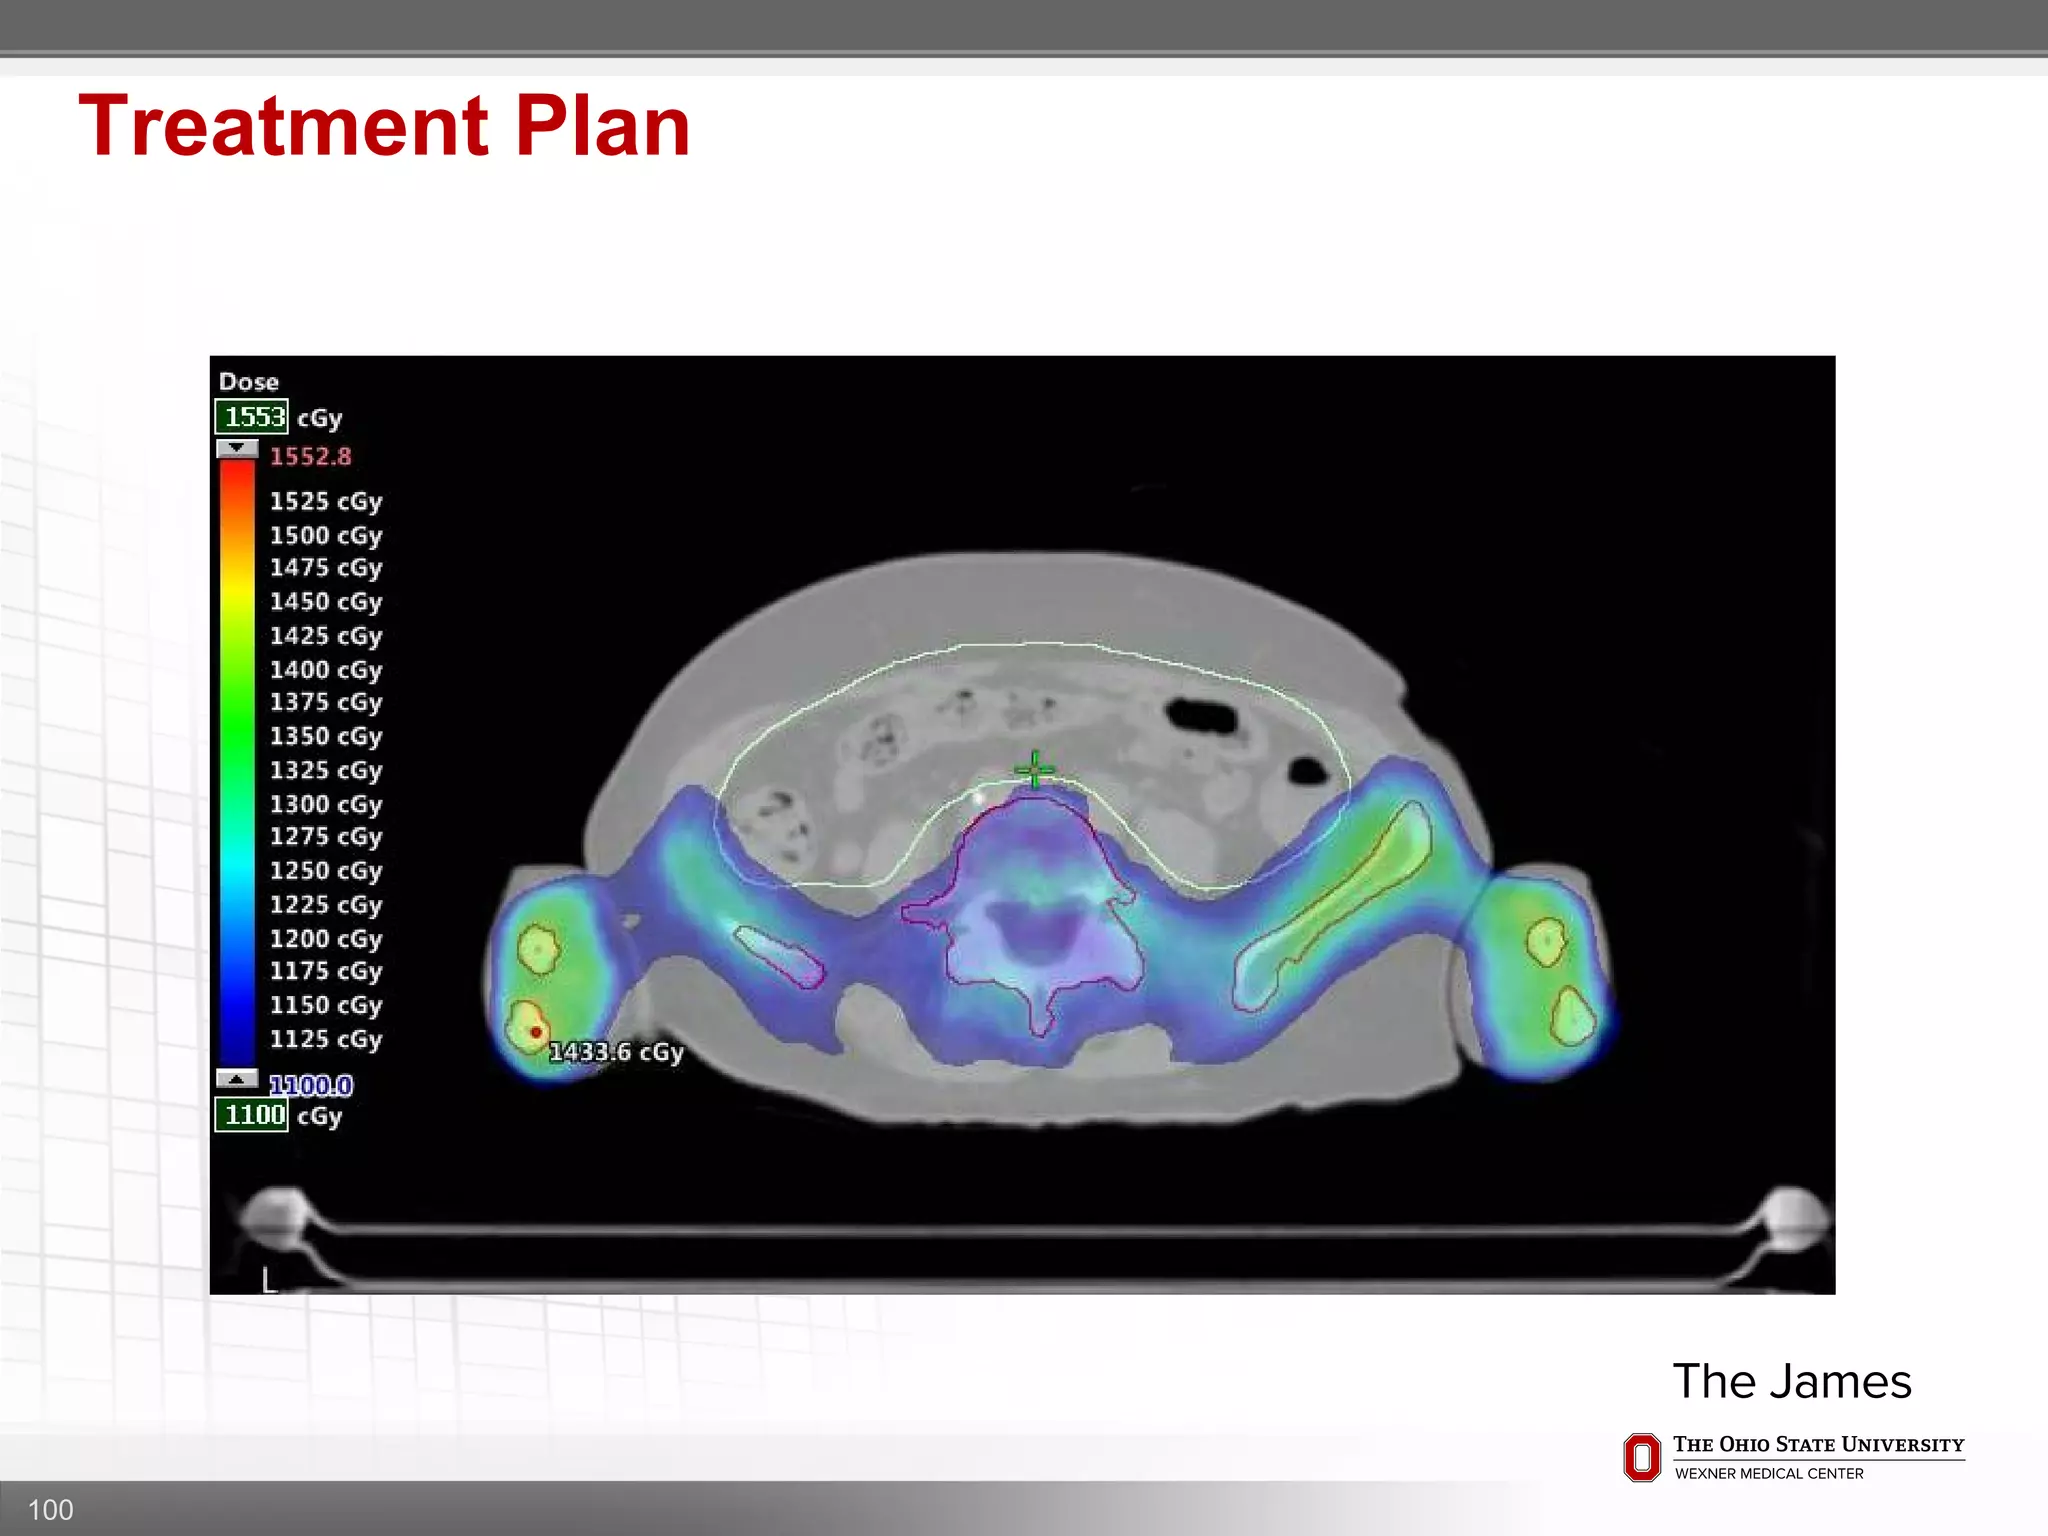Click the white bowel contour outline
The image size is (2048, 1536).
(x=1040, y=643)
